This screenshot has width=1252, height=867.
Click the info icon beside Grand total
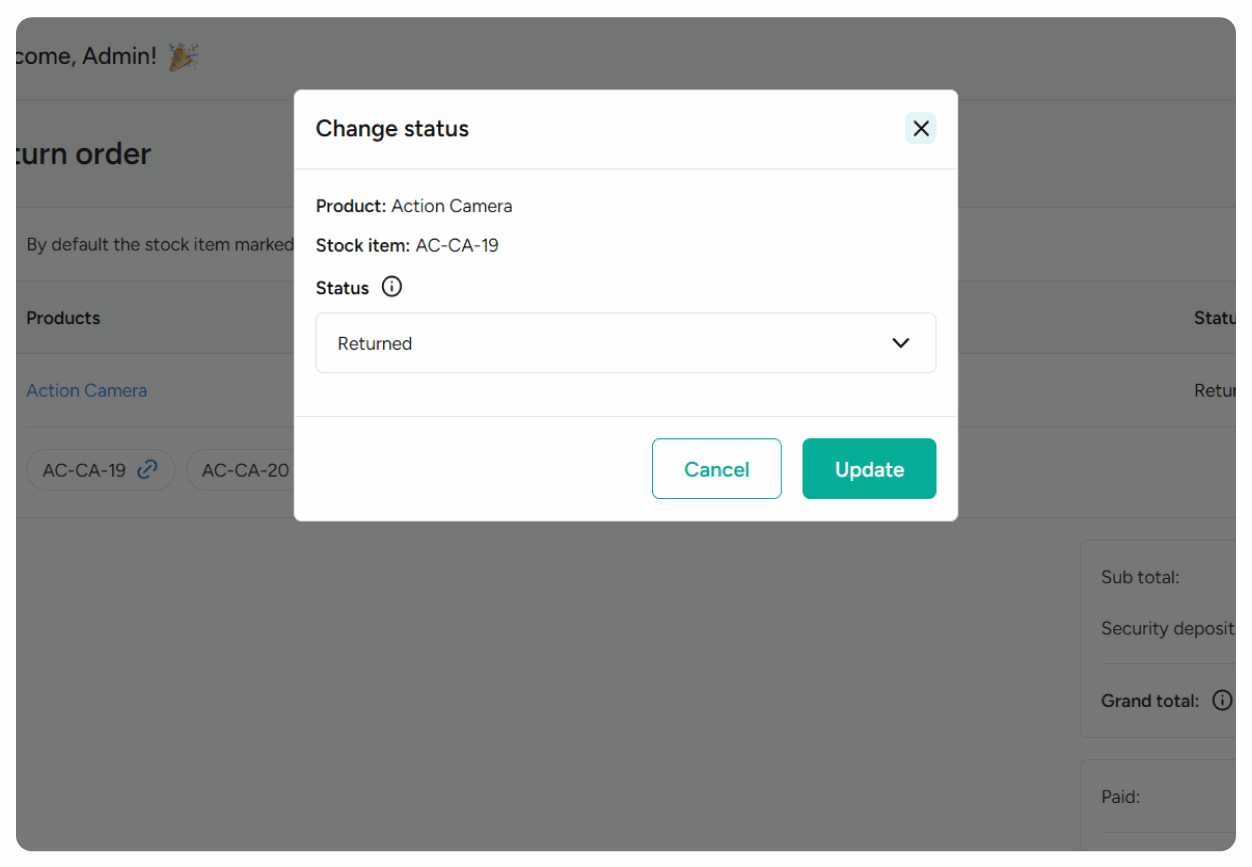(x=1222, y=700)
